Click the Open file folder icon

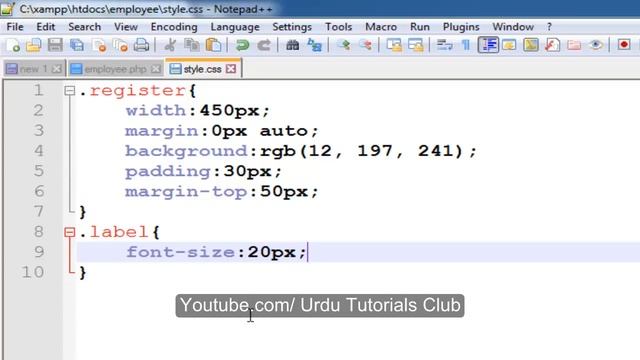33,45
